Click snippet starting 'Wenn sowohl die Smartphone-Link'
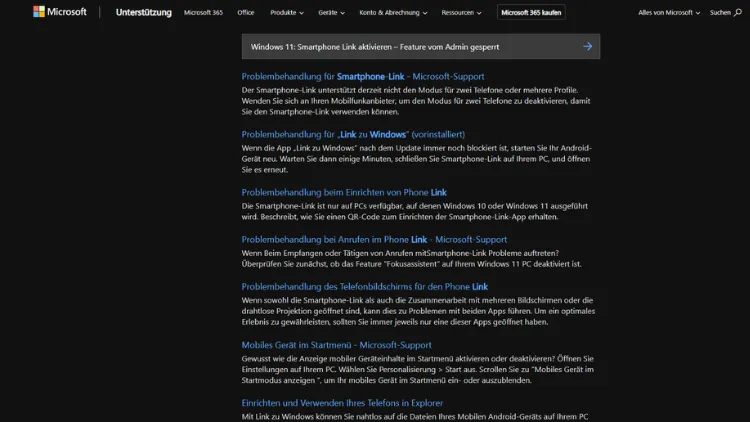 click(x=418, y=311)
